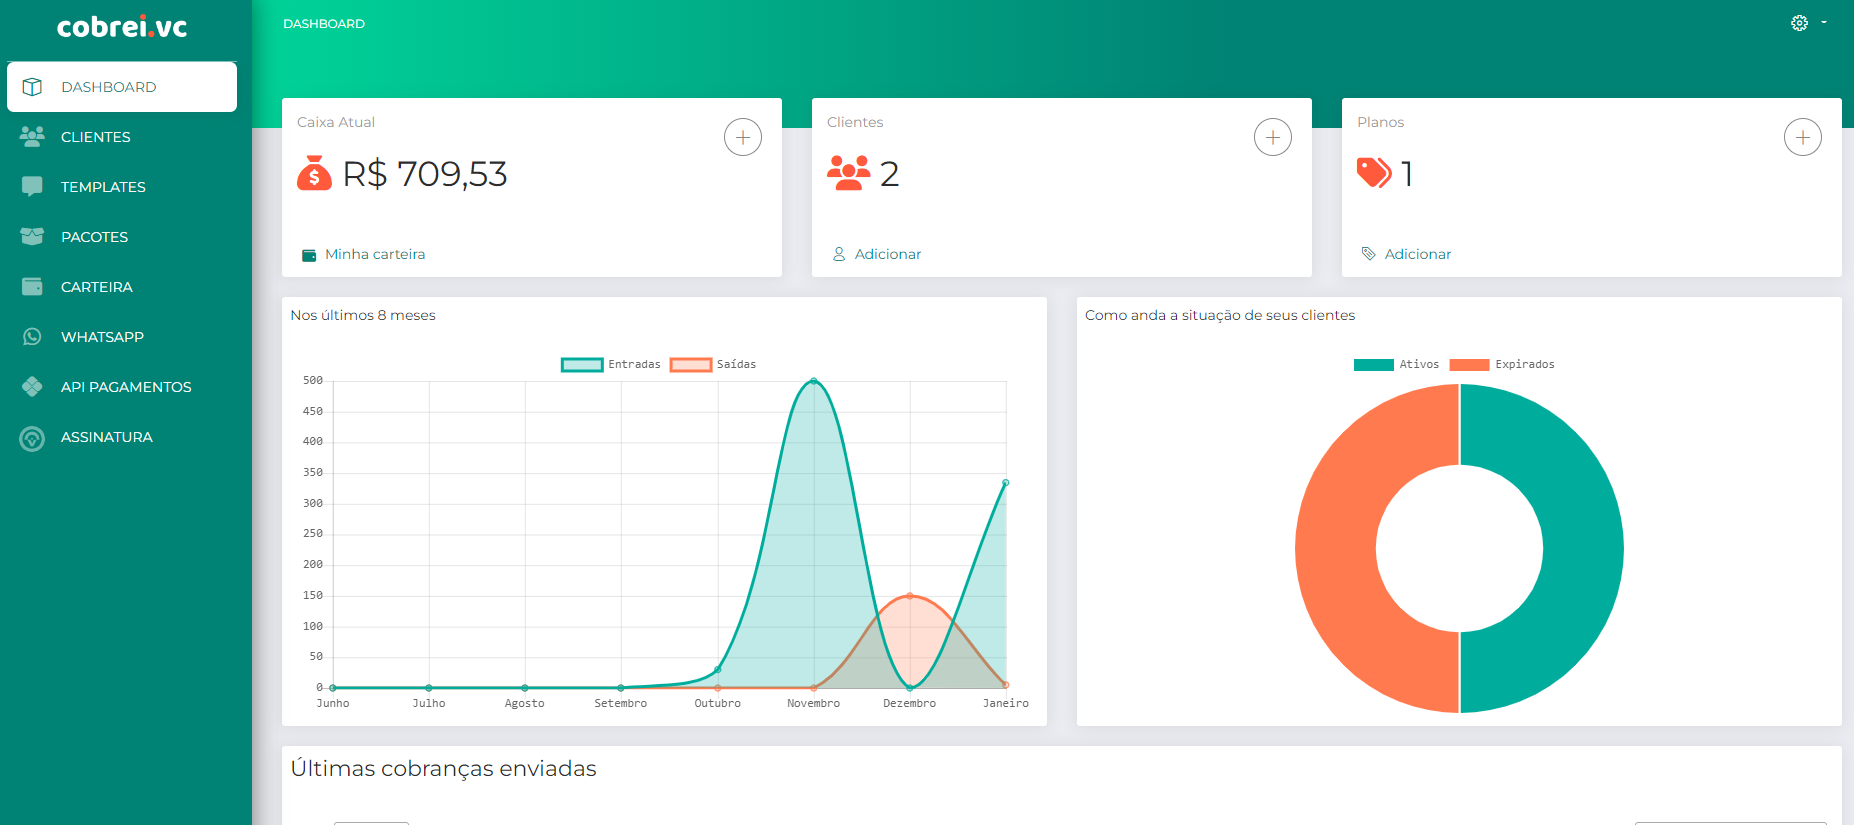
Task: Click the cobrei.vc logo
Action: click(x=122, y=27)
